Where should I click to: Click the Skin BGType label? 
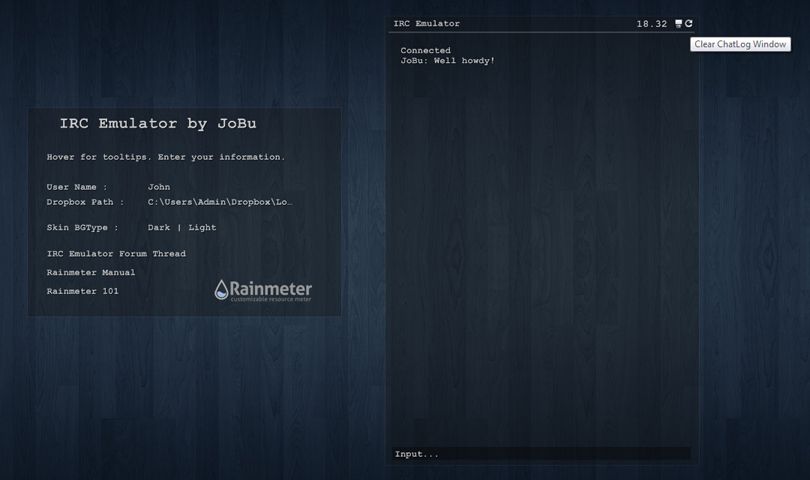point(81,228)
